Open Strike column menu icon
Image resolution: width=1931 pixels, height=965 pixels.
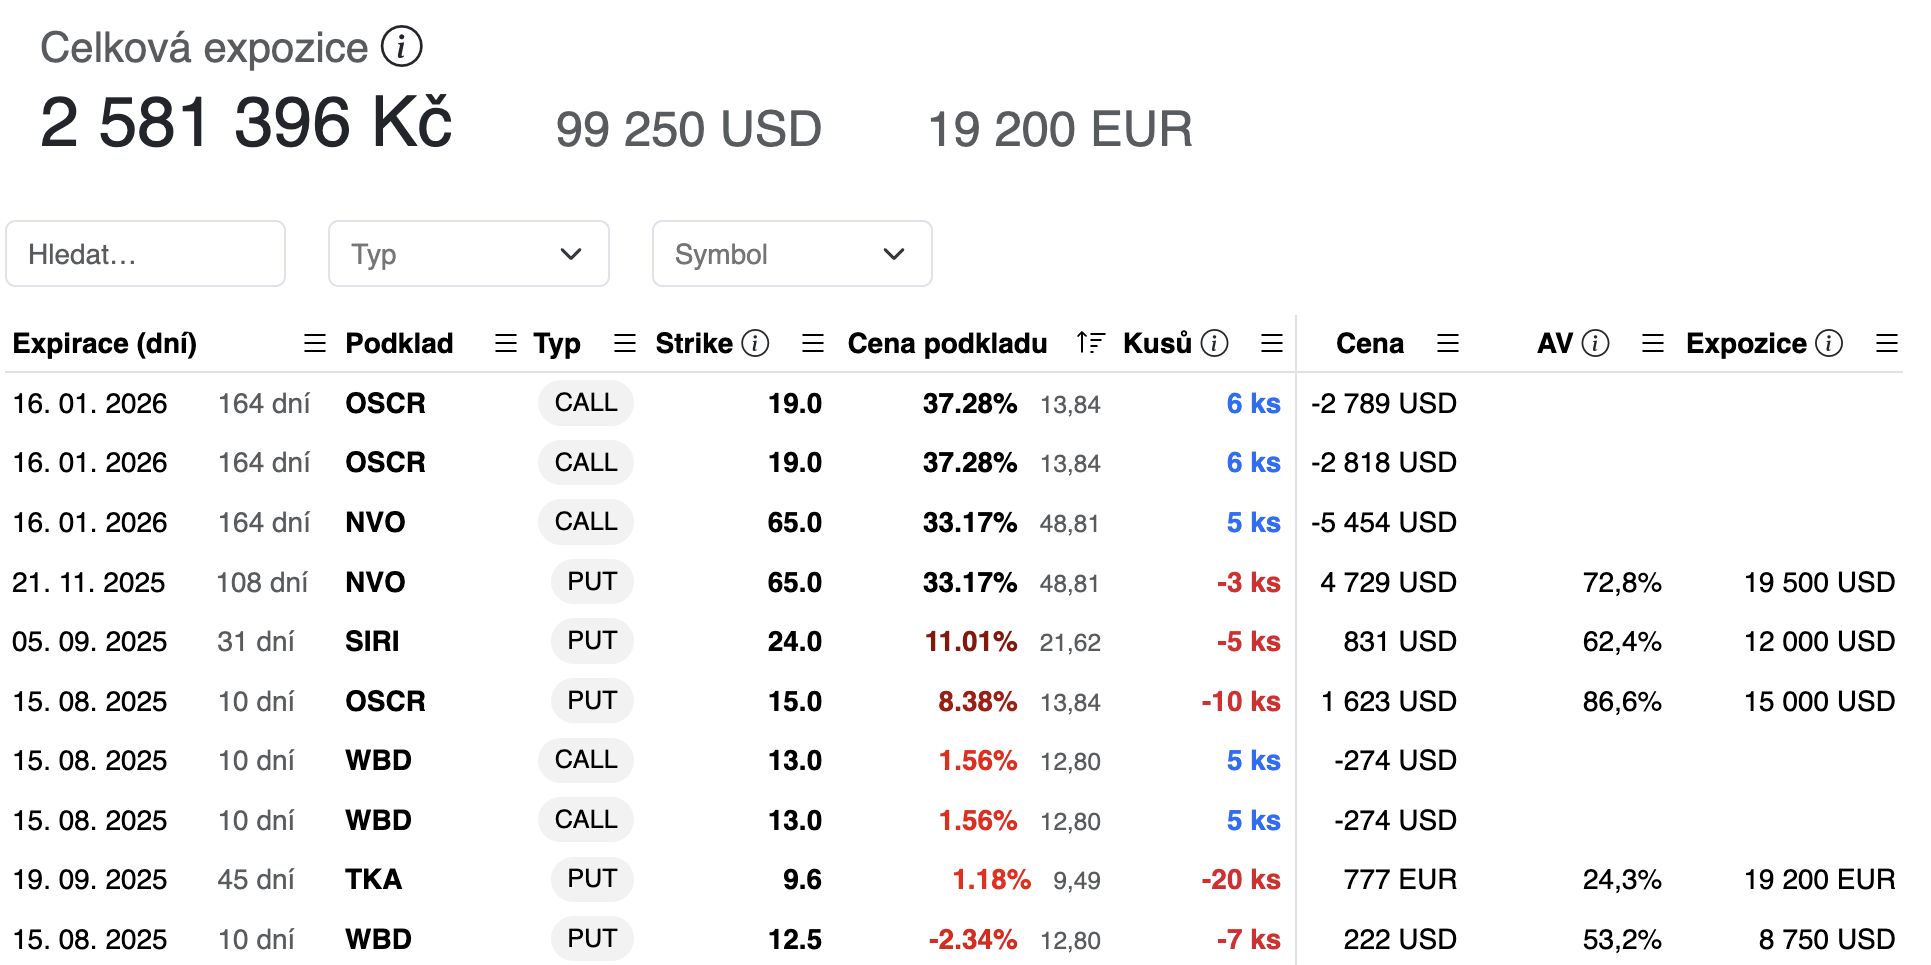click(813, 344)
